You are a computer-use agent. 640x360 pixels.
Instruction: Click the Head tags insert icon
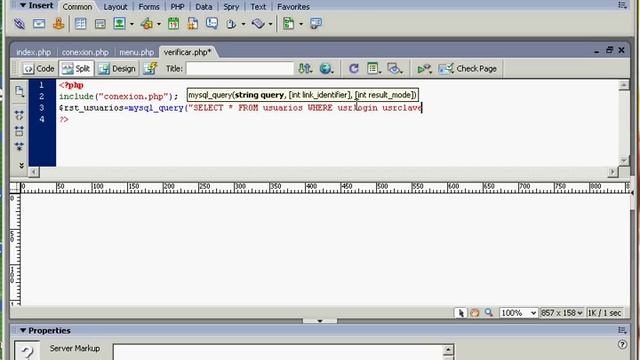click(x=231, y=24)
